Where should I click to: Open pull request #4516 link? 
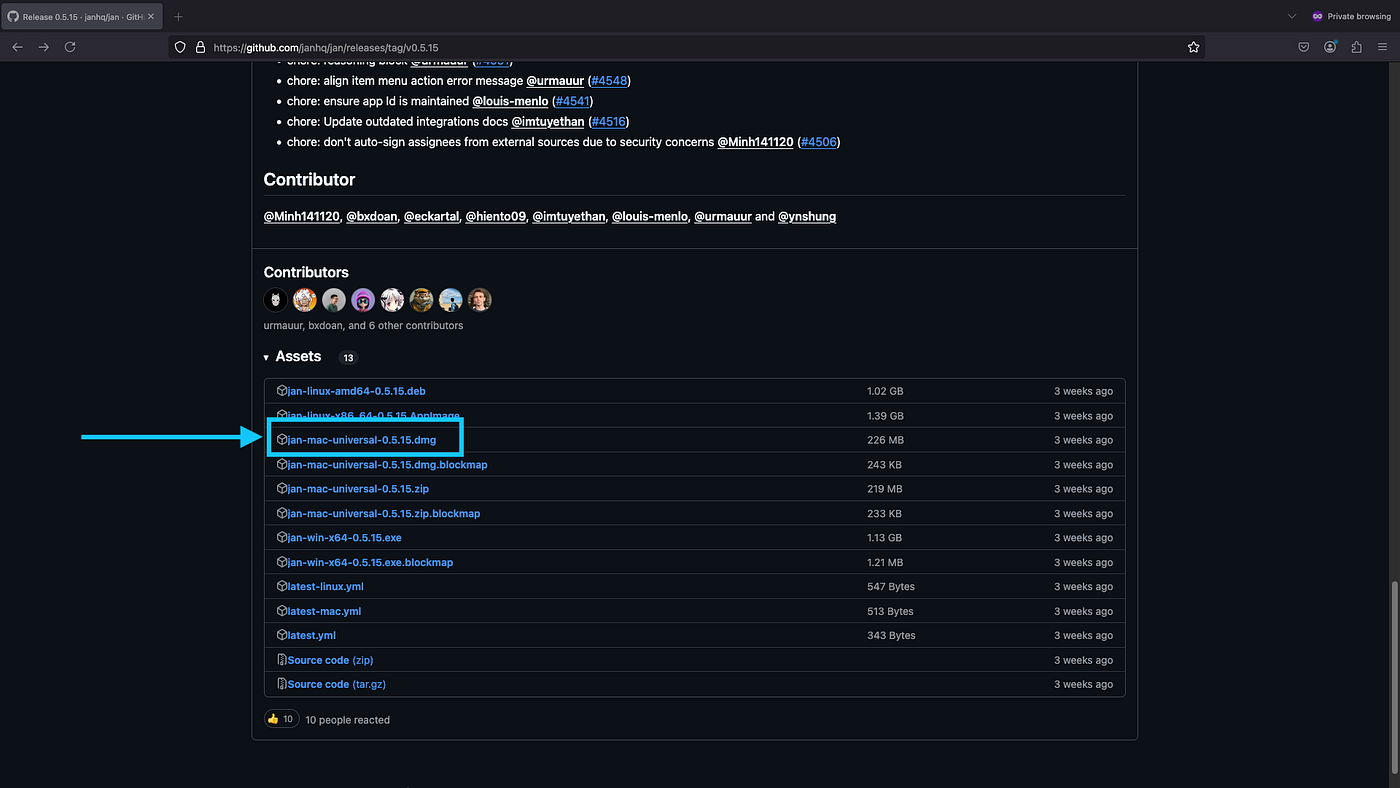(608, 122)
